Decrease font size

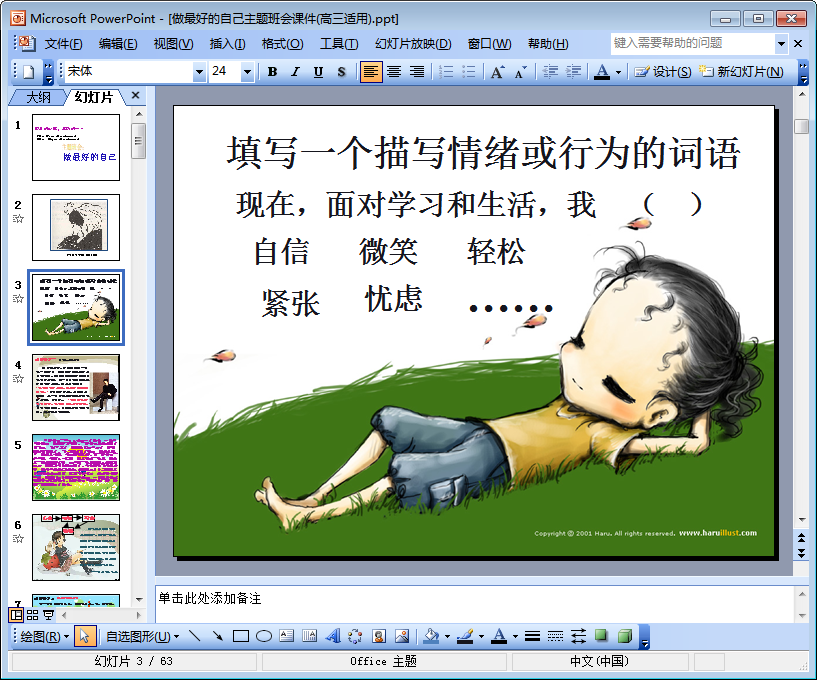pyautogui.click(x=521, y=71)
